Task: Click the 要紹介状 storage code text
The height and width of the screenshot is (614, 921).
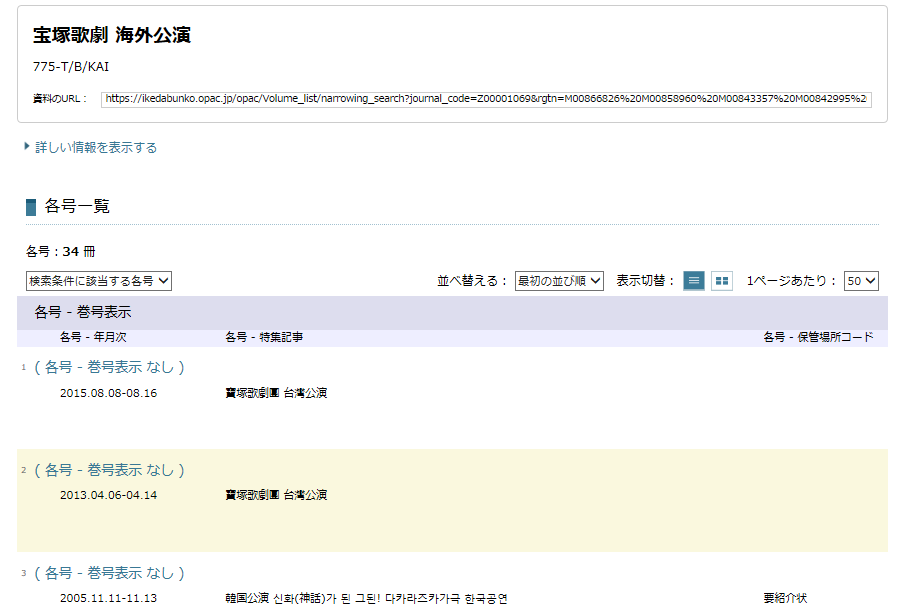Action: point(785,598)
